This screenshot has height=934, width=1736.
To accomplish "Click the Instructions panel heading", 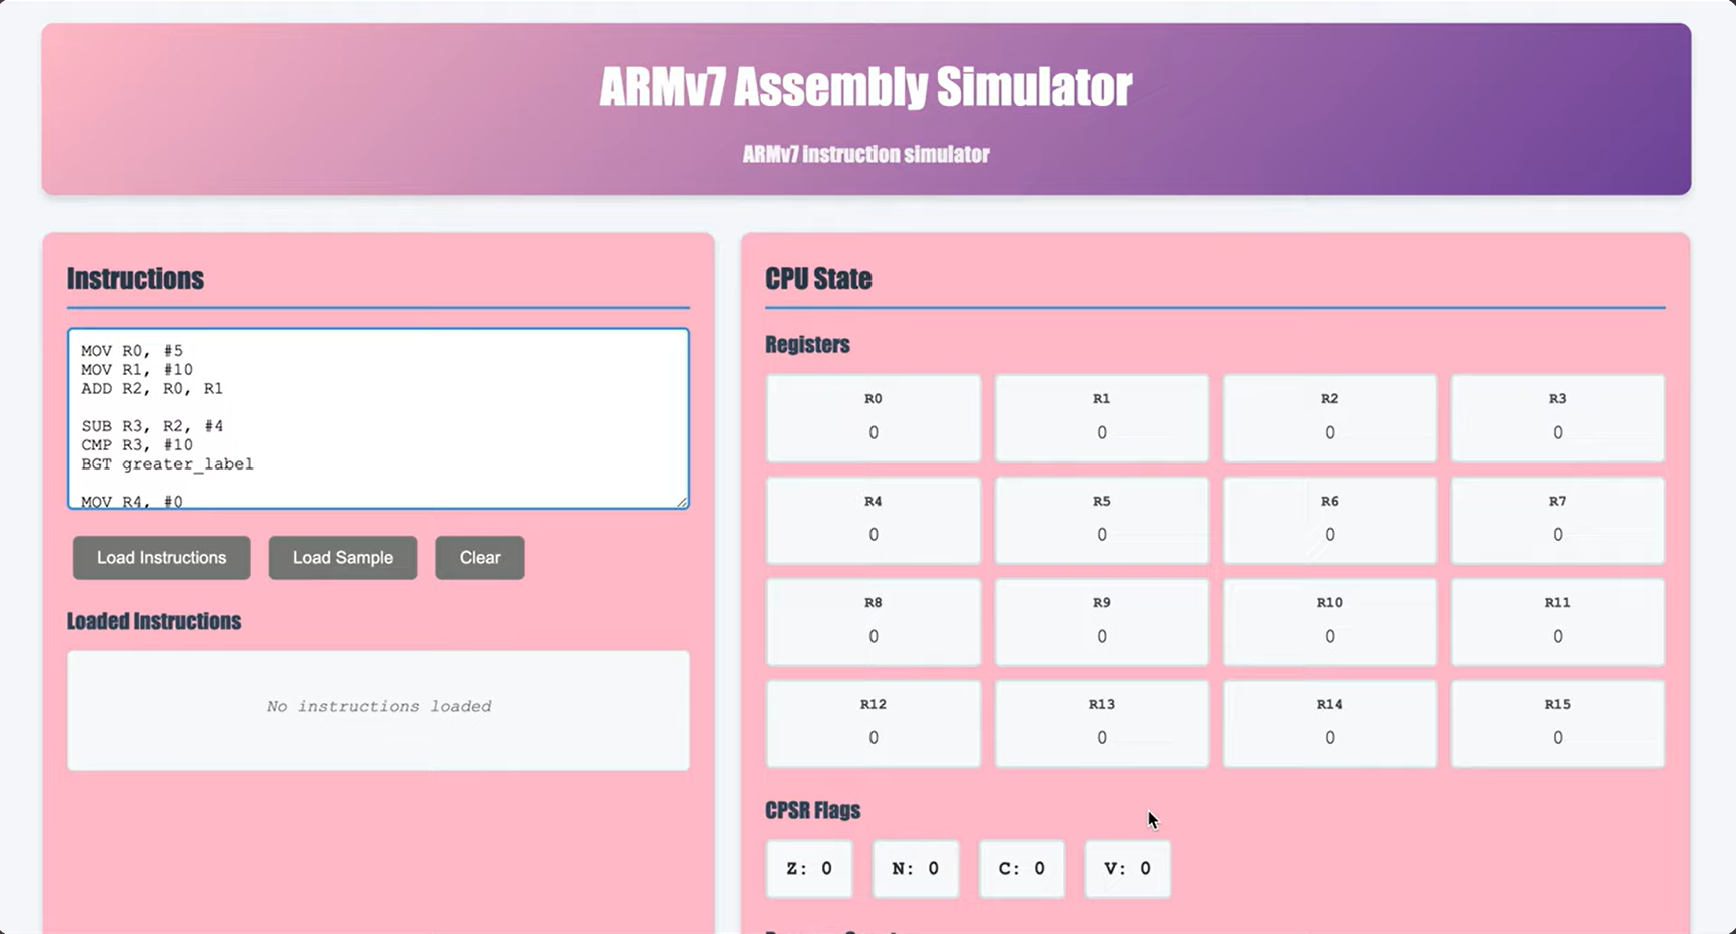I will point(135,279).
